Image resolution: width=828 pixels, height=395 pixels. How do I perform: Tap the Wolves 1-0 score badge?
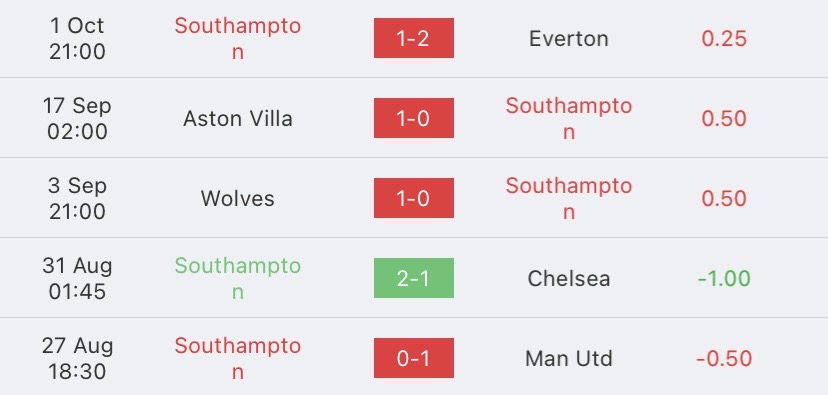413,198
